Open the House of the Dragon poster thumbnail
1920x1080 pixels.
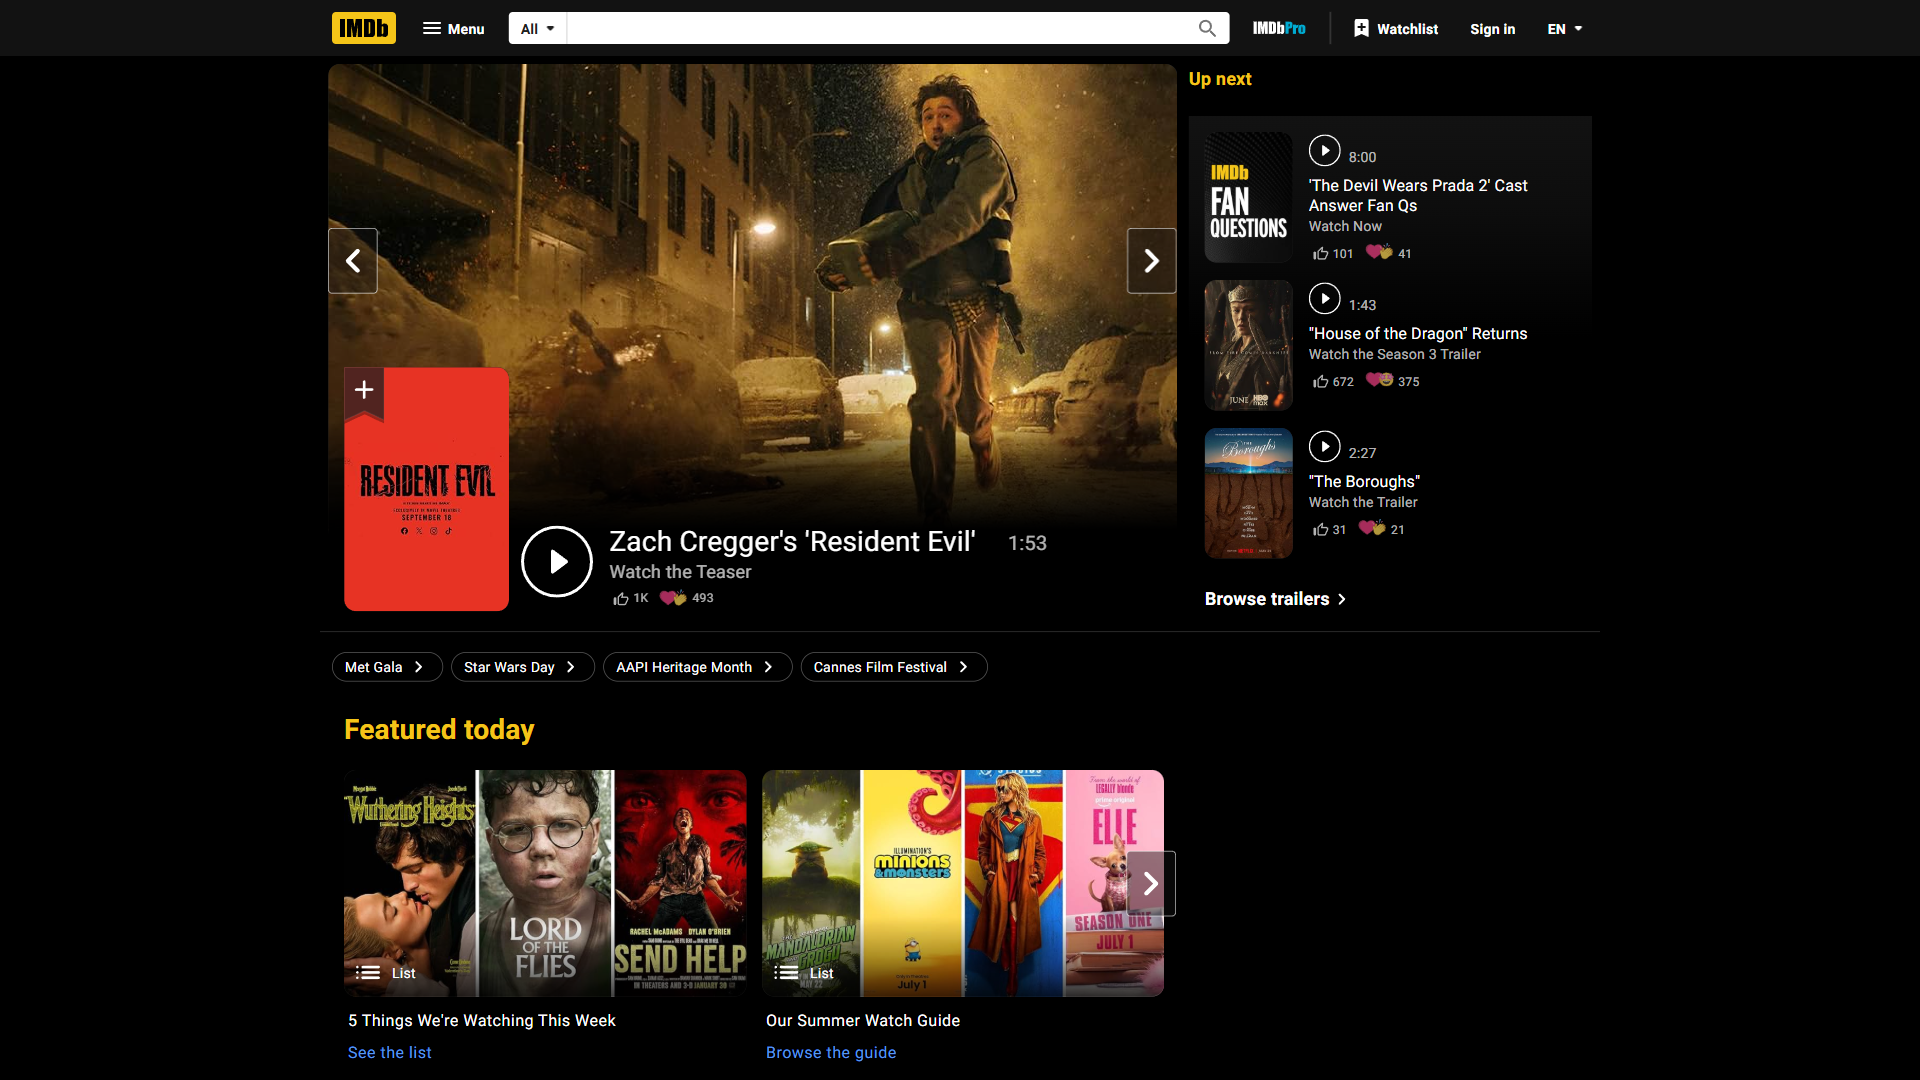coord(1248,346)
